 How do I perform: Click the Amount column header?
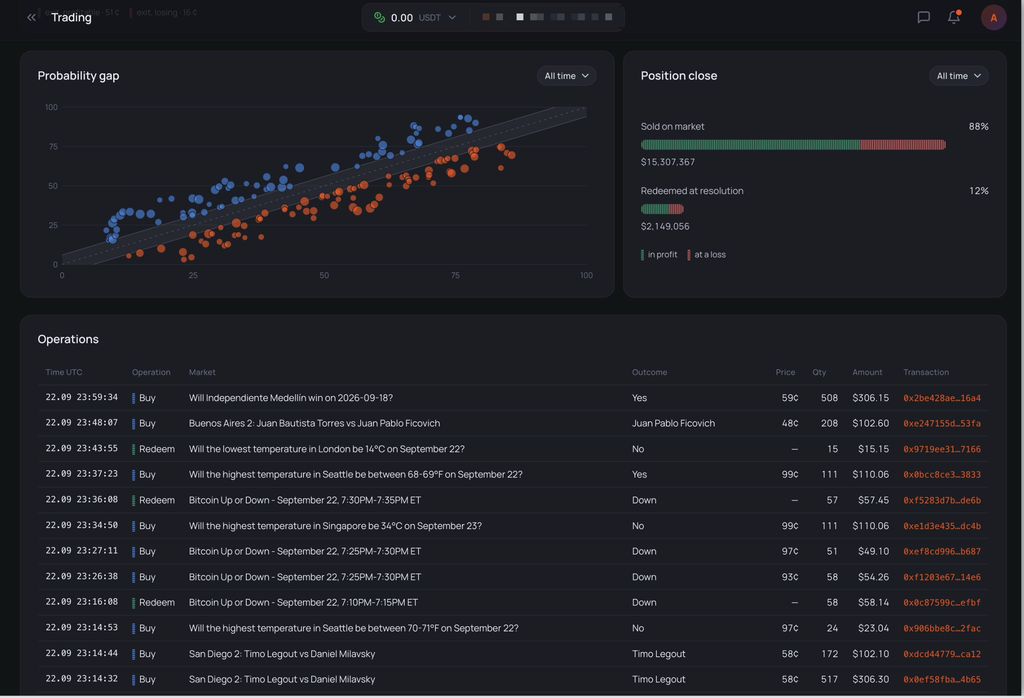[x=867, y=372]
